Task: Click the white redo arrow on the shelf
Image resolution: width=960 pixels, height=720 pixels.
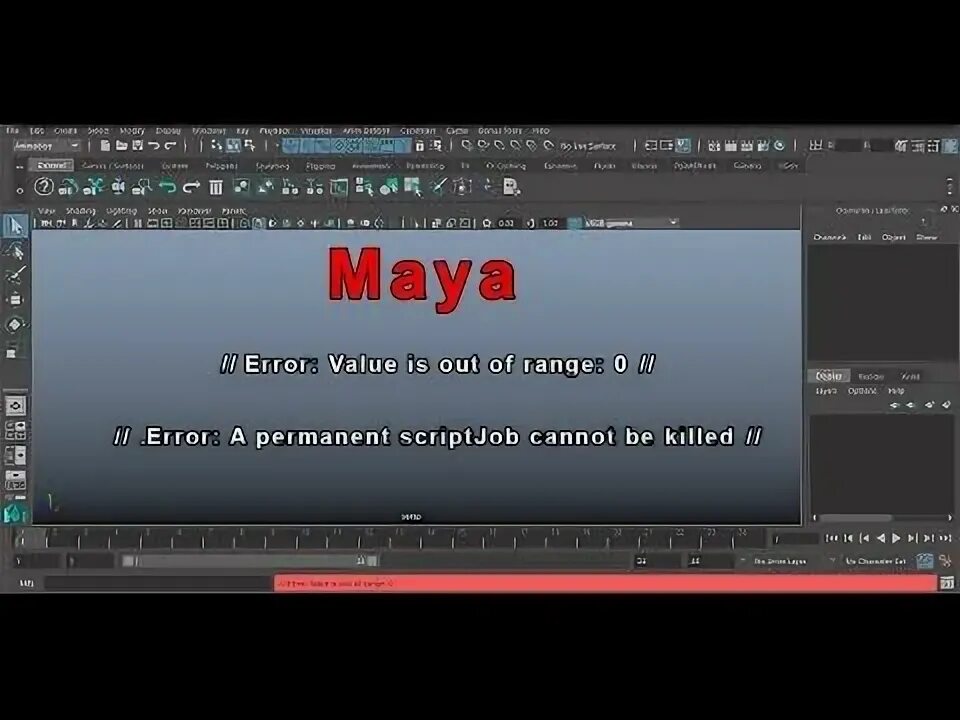Action: 192,187
